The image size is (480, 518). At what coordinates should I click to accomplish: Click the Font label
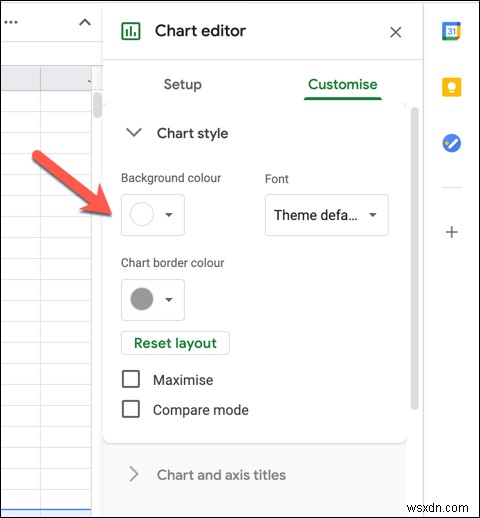tap(277, 179)
